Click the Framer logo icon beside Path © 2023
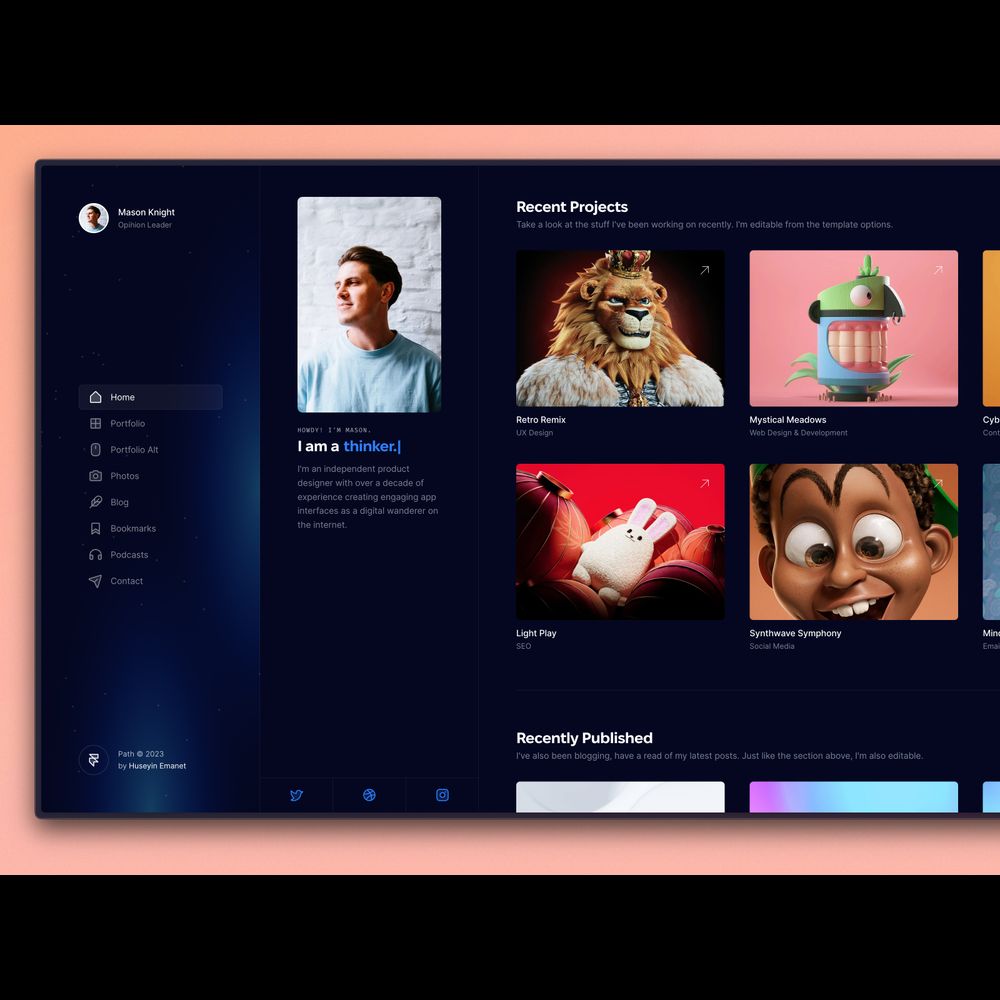This screenshot has height=1000, width=1000. click(x=94, y=760)
